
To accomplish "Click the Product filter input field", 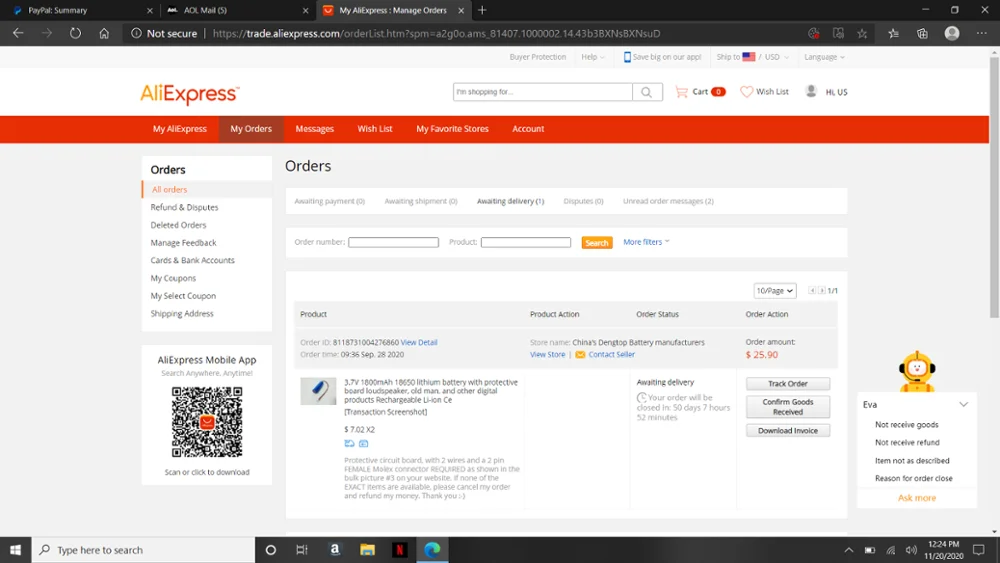I will coord(526,242).
